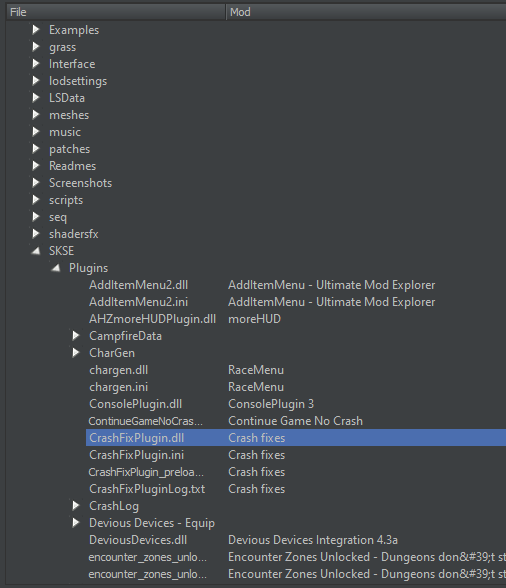The image size is (506, 588).
Task: Select AddItemMenu2.dll file
Action: tap(138, 285)
